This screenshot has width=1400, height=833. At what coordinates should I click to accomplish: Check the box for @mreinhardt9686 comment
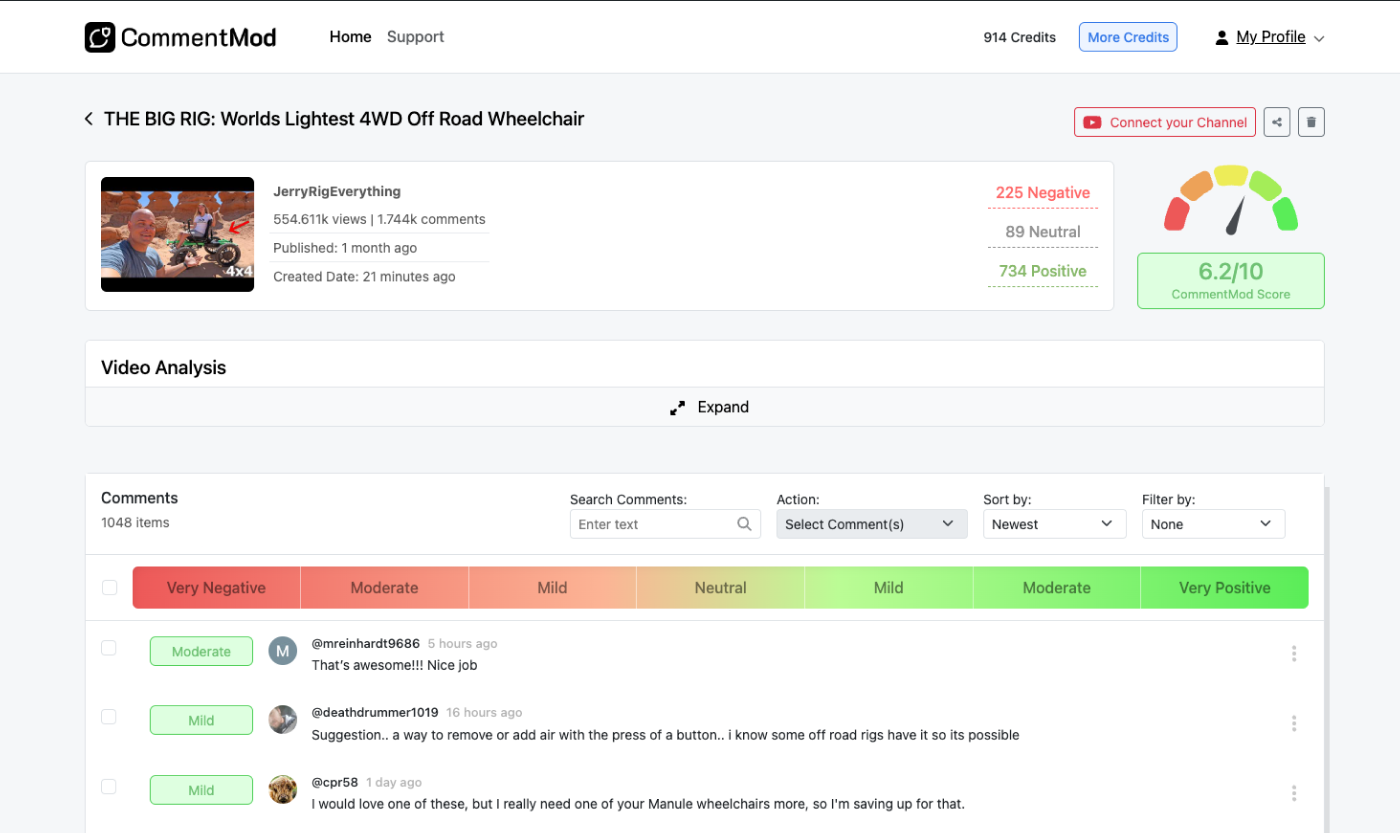click(109, 648)
